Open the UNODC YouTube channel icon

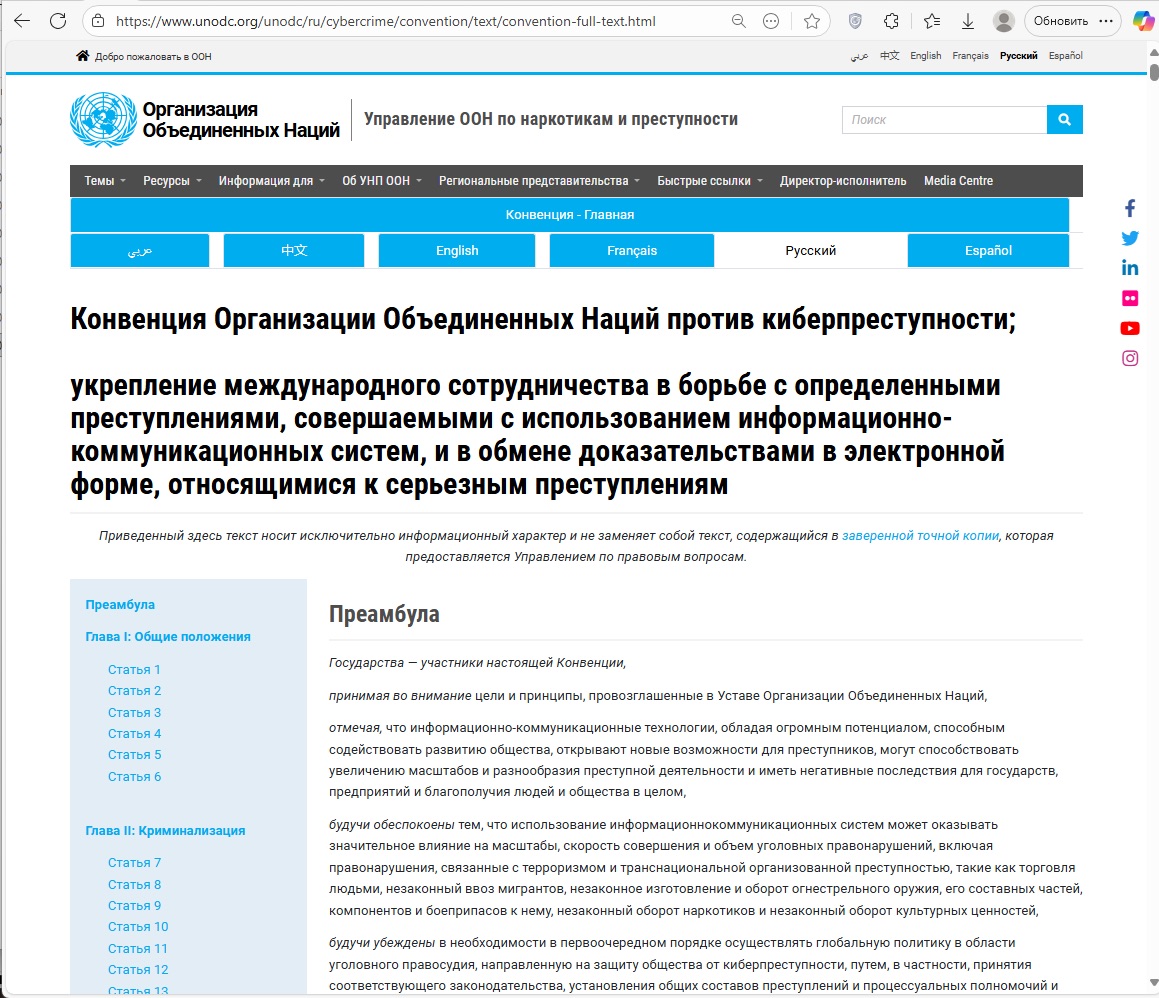click(1129, 328)
